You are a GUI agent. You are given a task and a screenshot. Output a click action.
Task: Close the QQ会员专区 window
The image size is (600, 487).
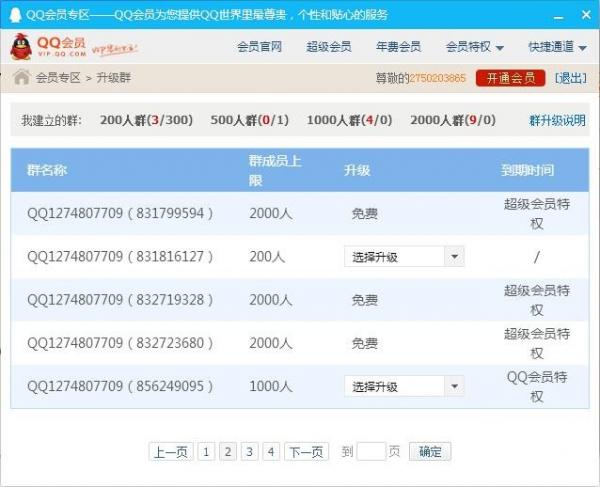point(586,15)
